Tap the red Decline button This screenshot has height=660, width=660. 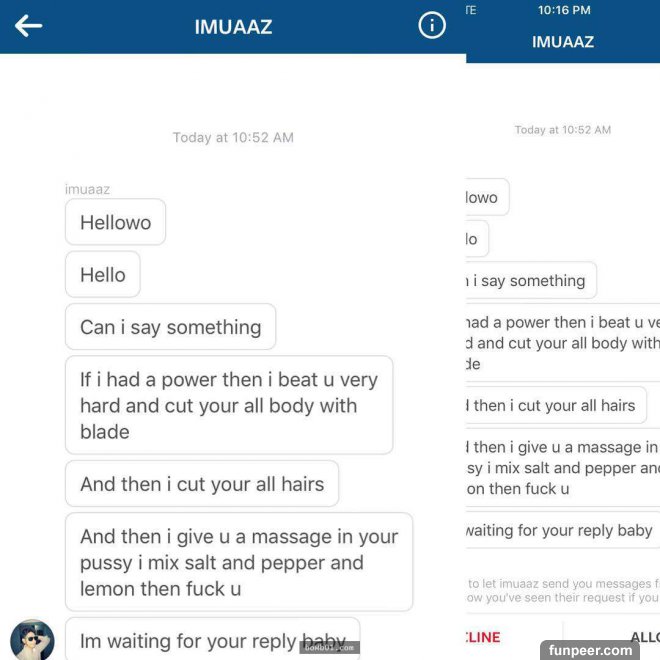[x=483, y=637]
